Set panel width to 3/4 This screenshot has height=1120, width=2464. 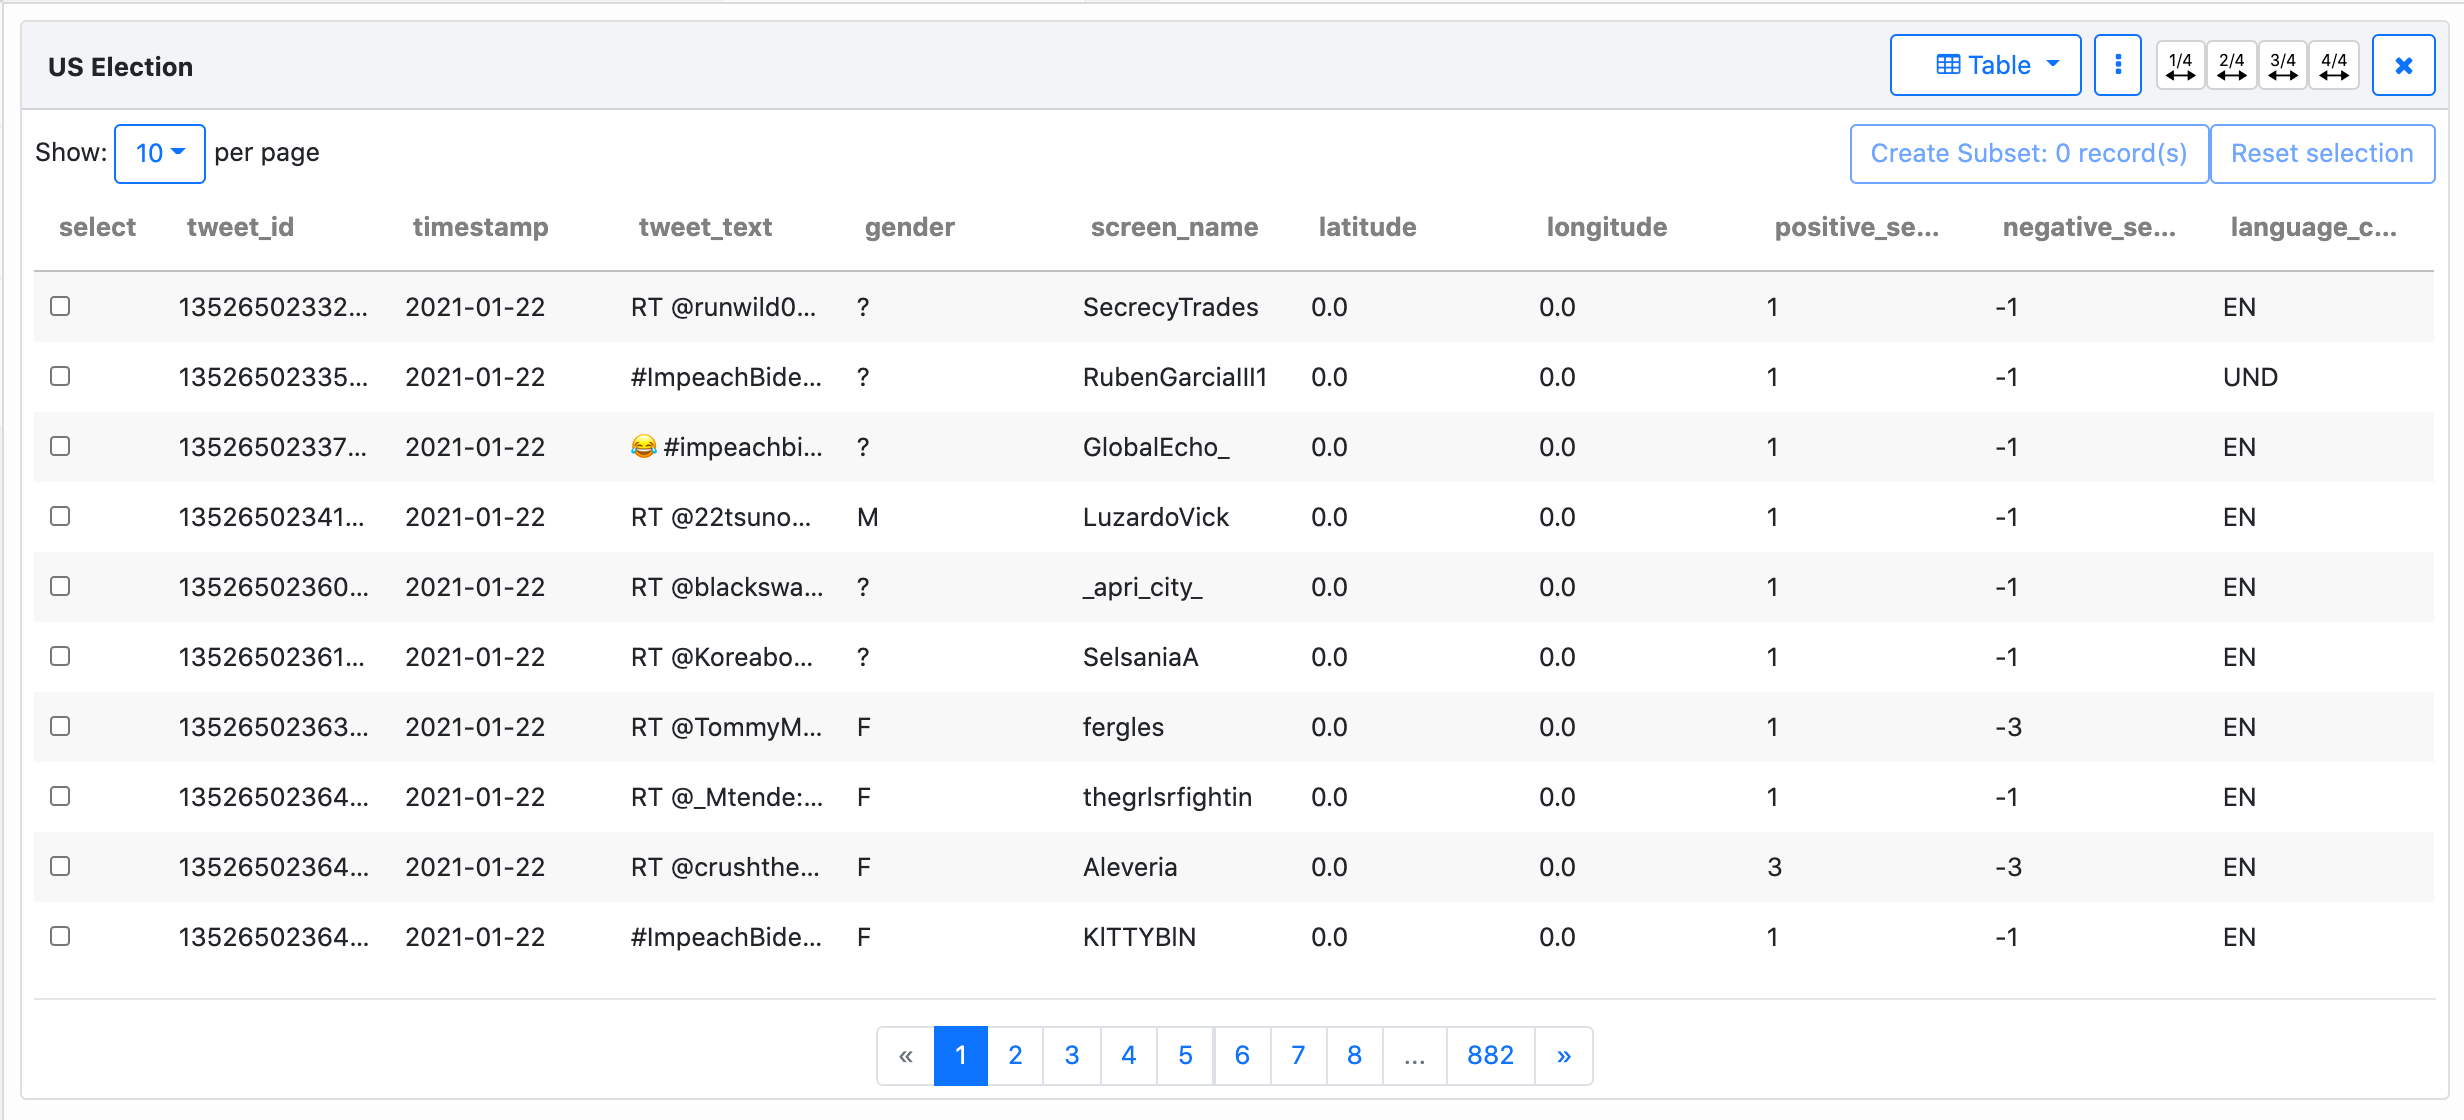click(2282, 65)
